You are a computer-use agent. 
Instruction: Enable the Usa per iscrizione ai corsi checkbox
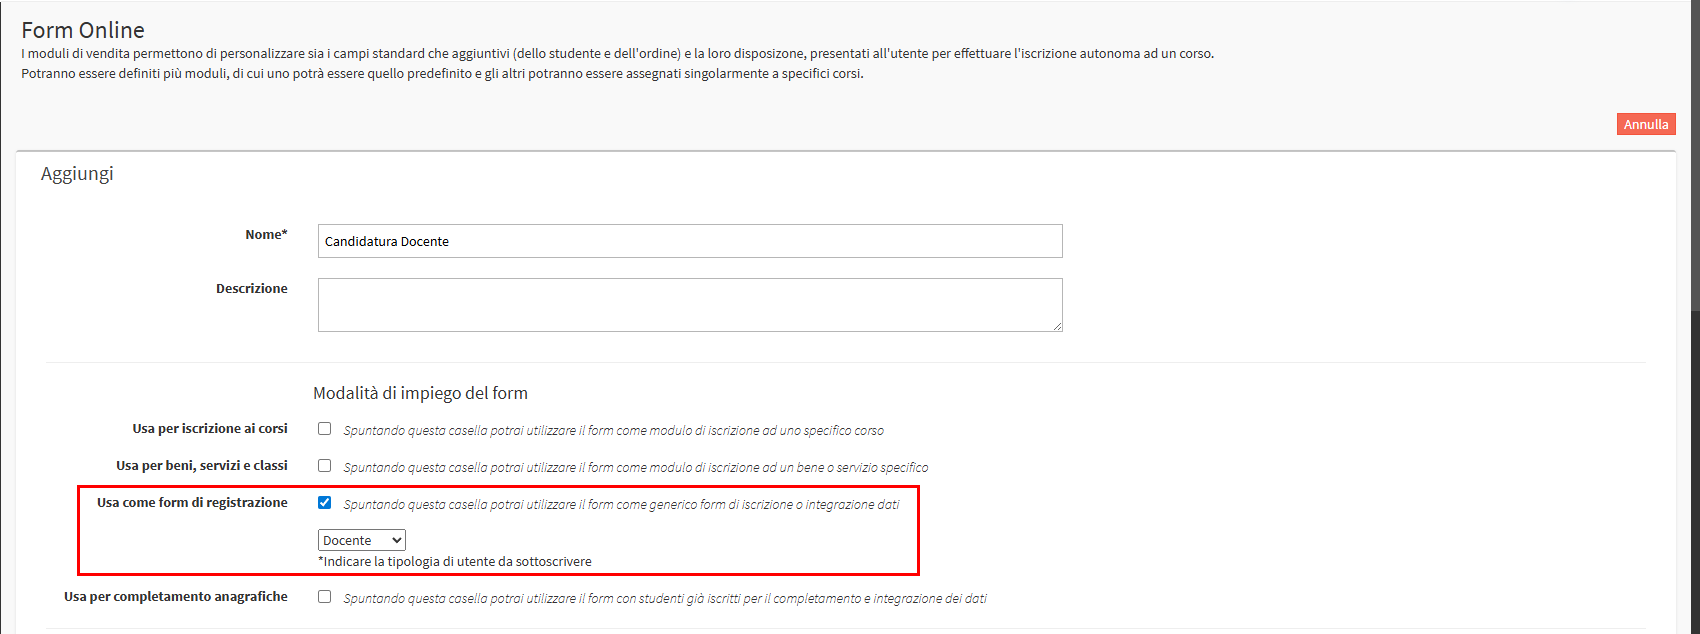click(325, 429)
